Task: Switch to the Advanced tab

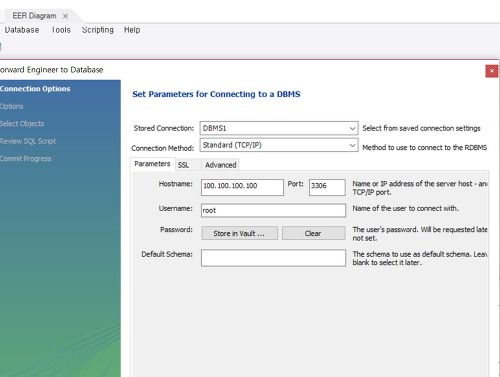Action: point(221,165)
